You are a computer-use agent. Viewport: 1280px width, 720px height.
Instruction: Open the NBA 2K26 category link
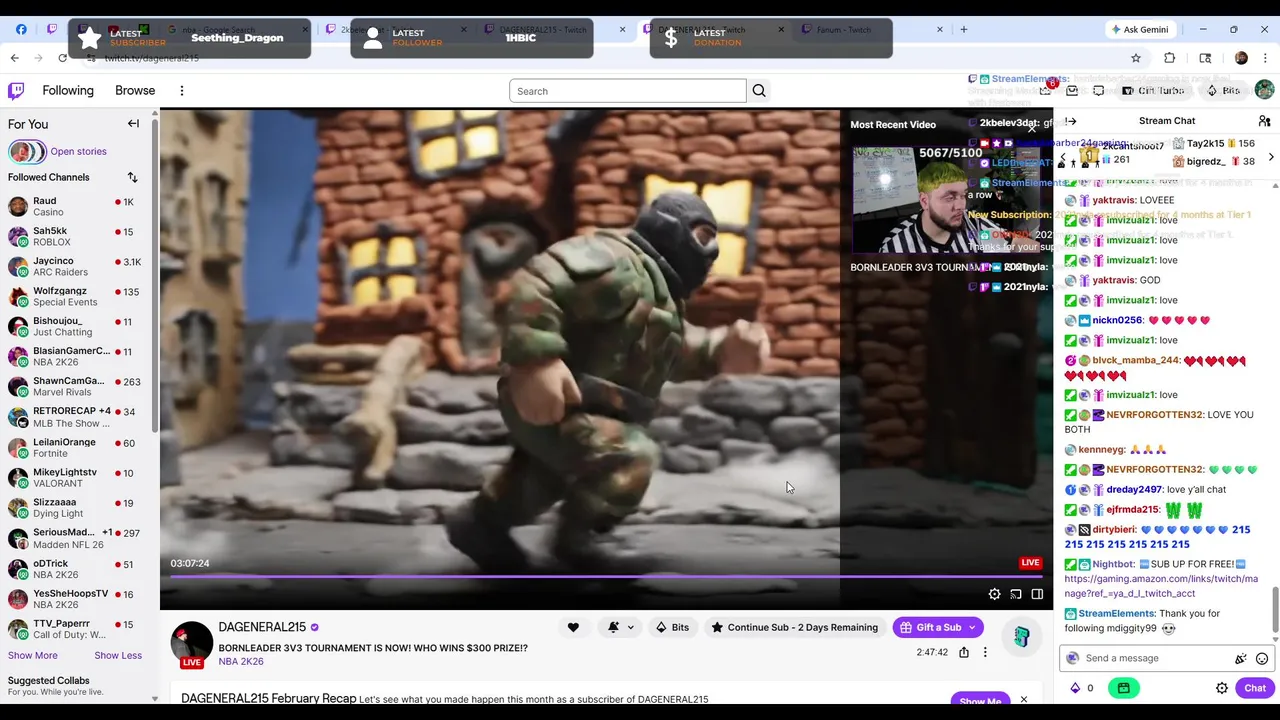[x=241, y=662]
